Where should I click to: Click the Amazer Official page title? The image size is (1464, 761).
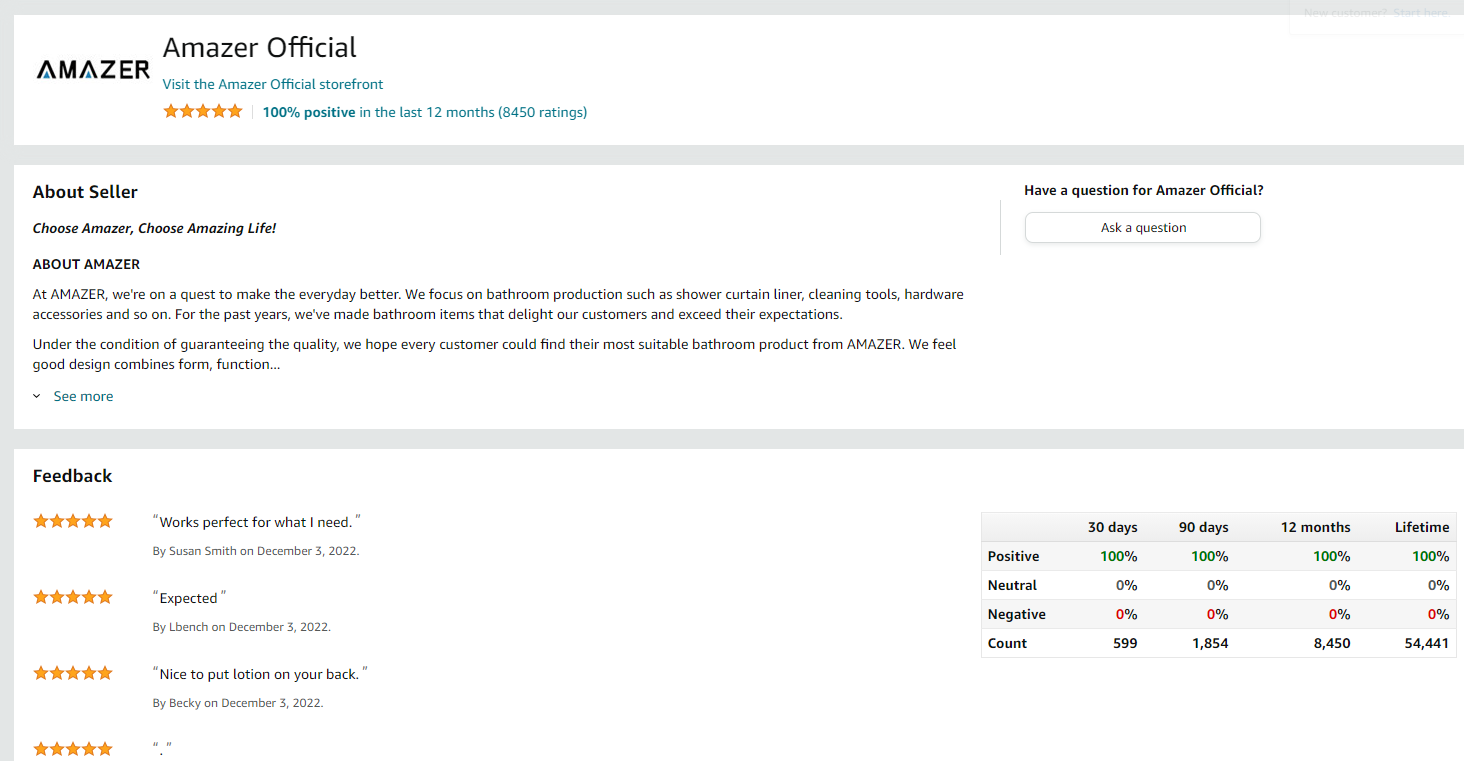(260, 47)
